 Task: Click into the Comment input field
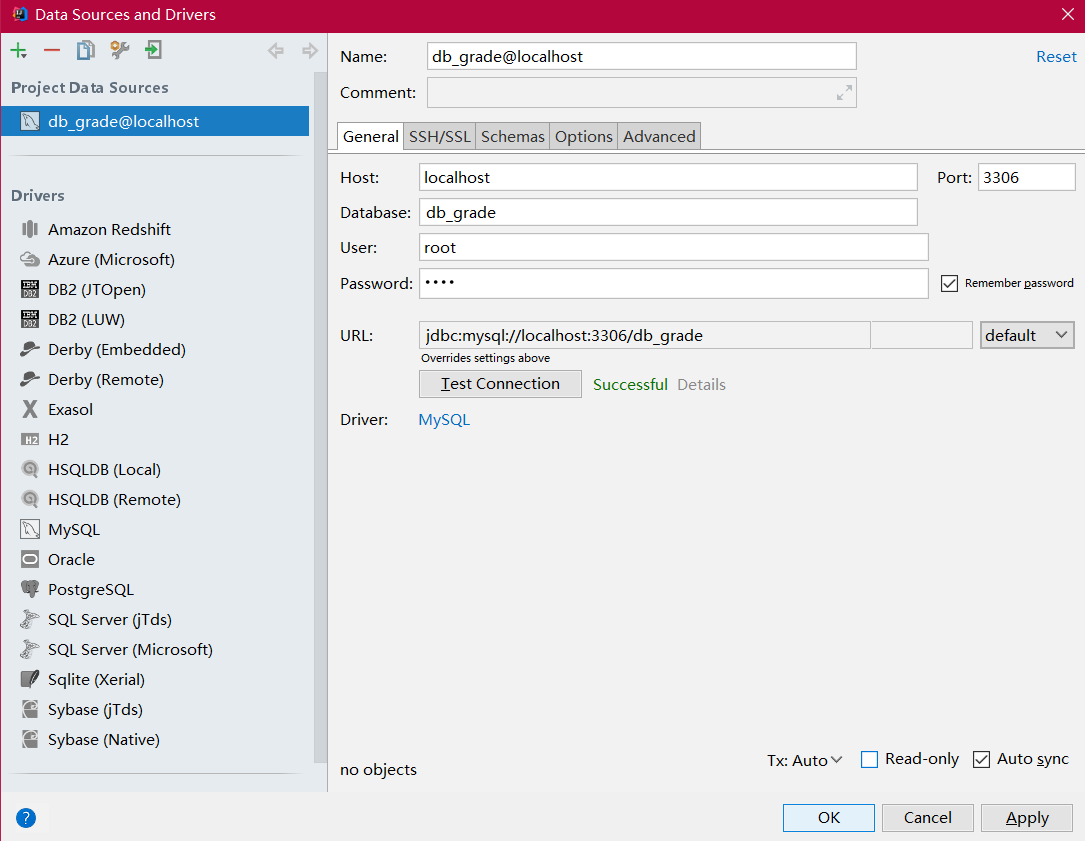[641, 93]
